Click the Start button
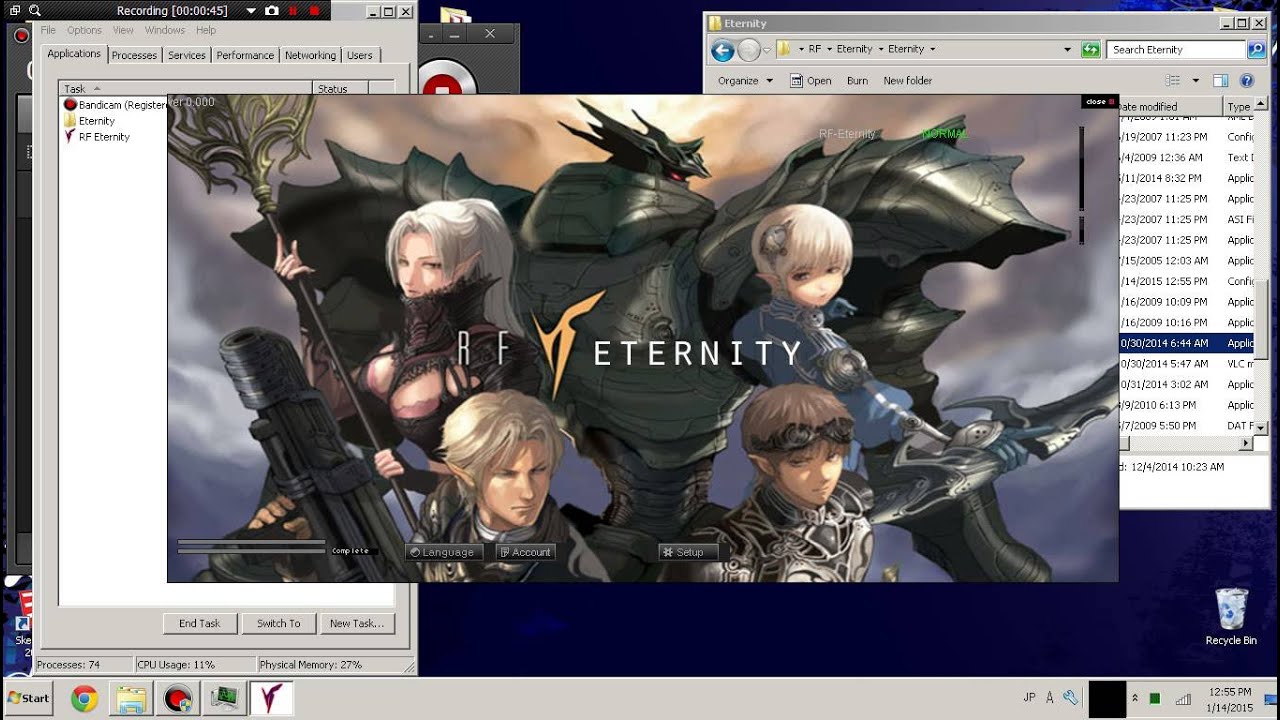The image size is (1280, 720). pyautogui.click(x=29, y=698)
